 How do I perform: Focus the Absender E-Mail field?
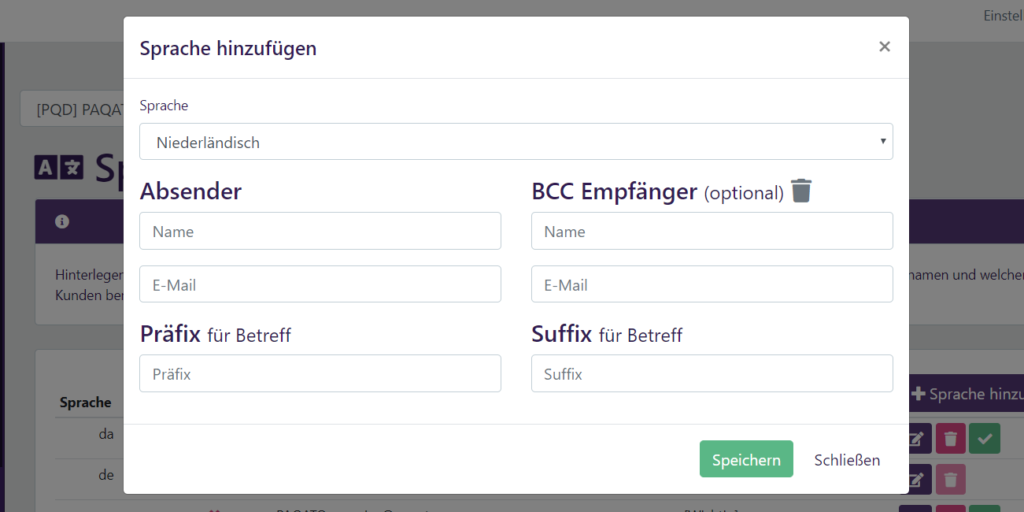pos(320,284)
